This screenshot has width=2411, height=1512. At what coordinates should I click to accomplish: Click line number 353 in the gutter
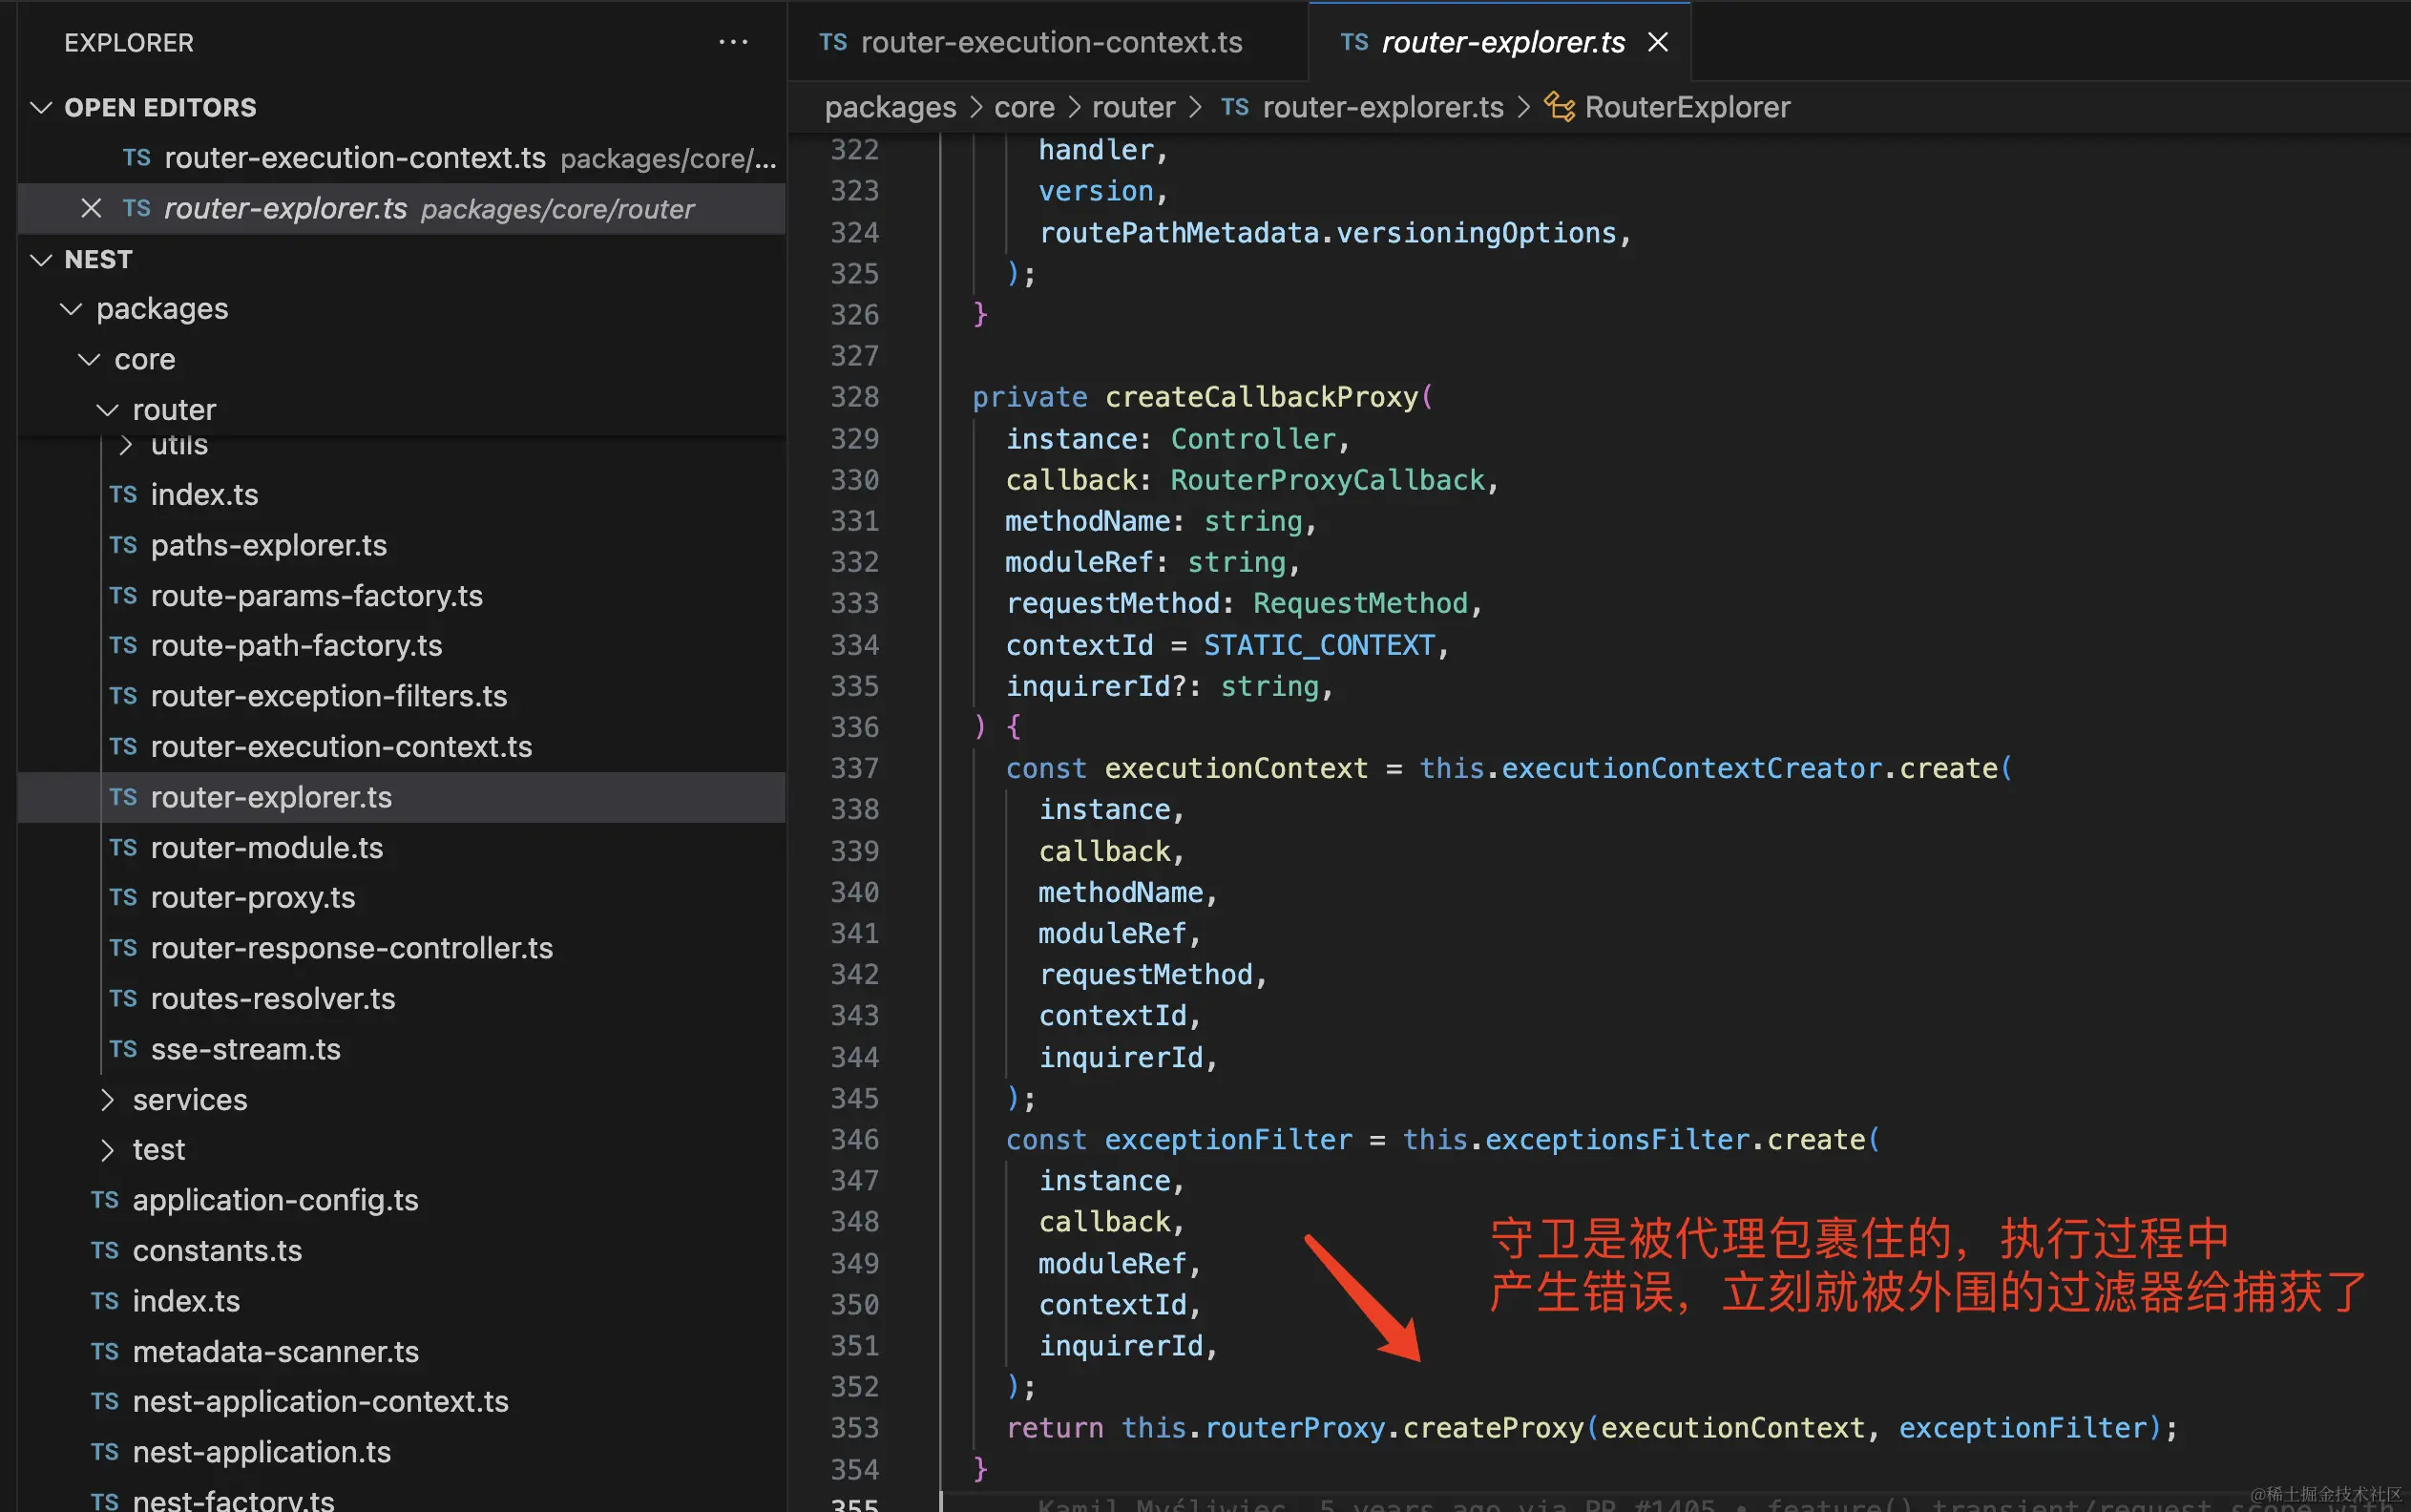[854, 1428]
